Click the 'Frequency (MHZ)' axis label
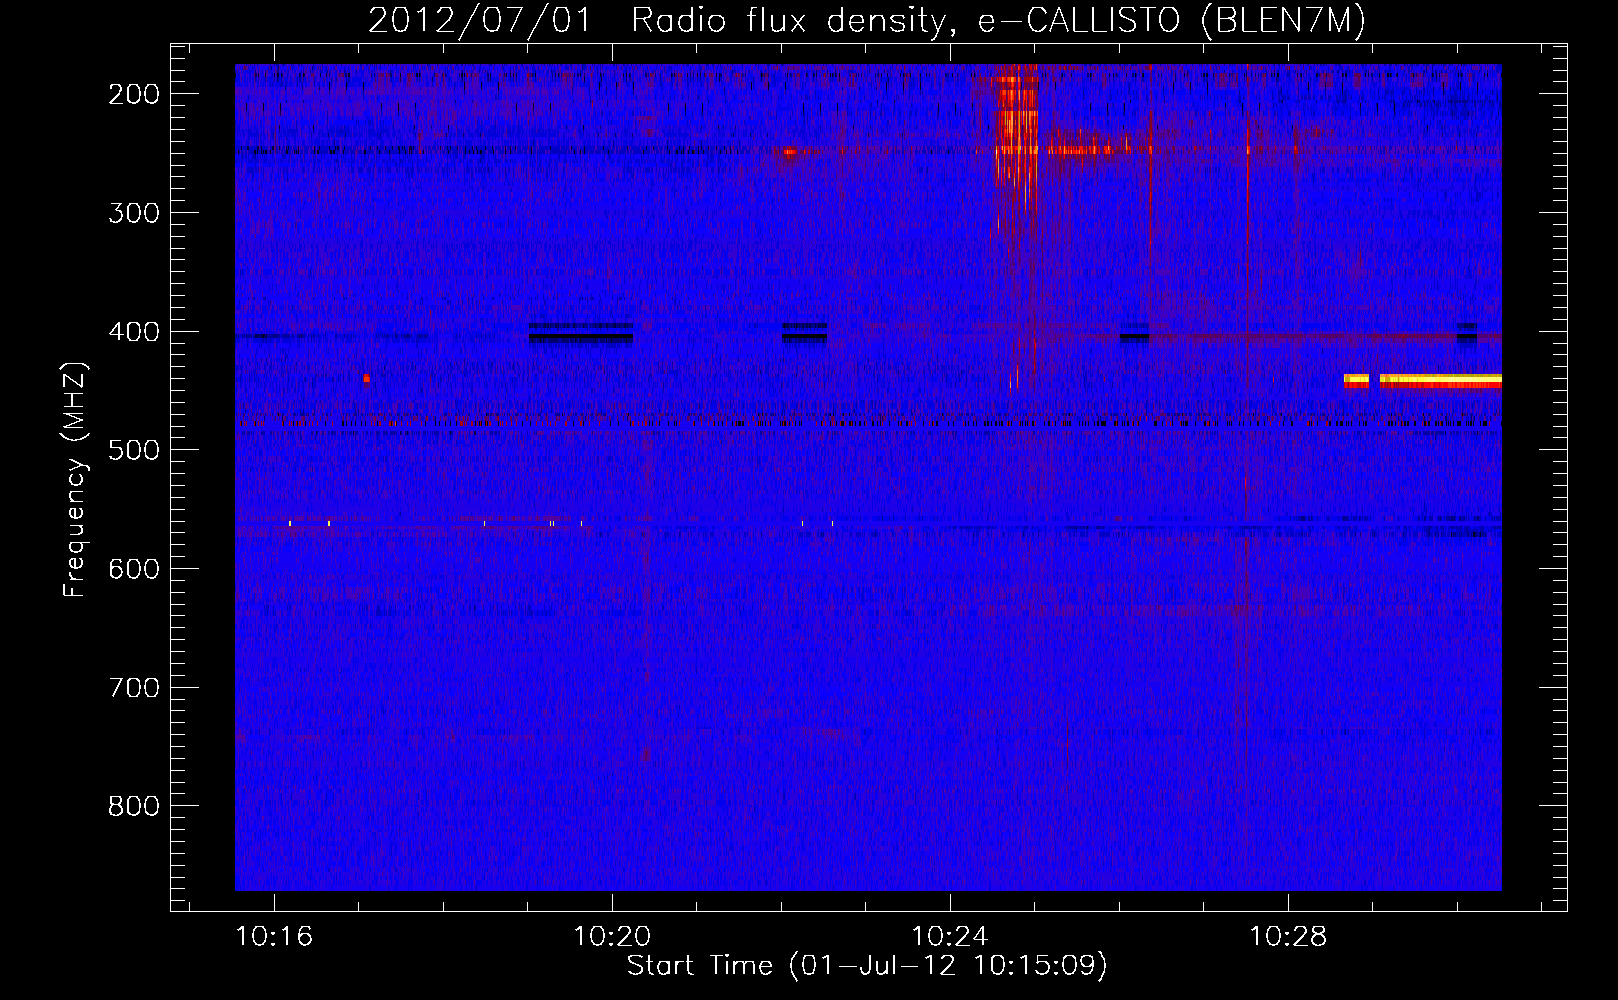 pos(75,479)
